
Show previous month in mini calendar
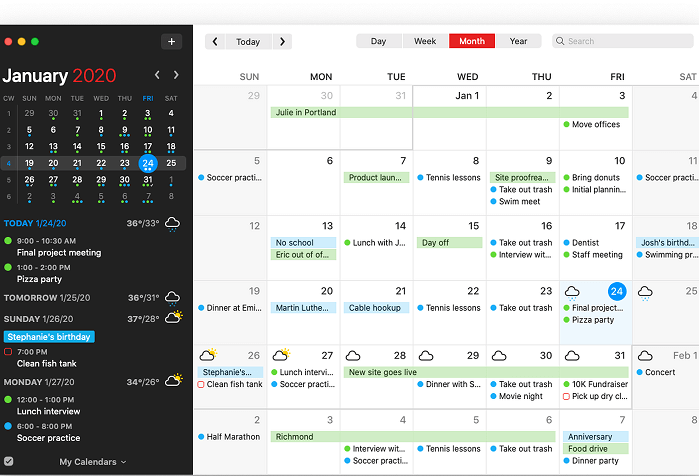(x=157, y=75)
